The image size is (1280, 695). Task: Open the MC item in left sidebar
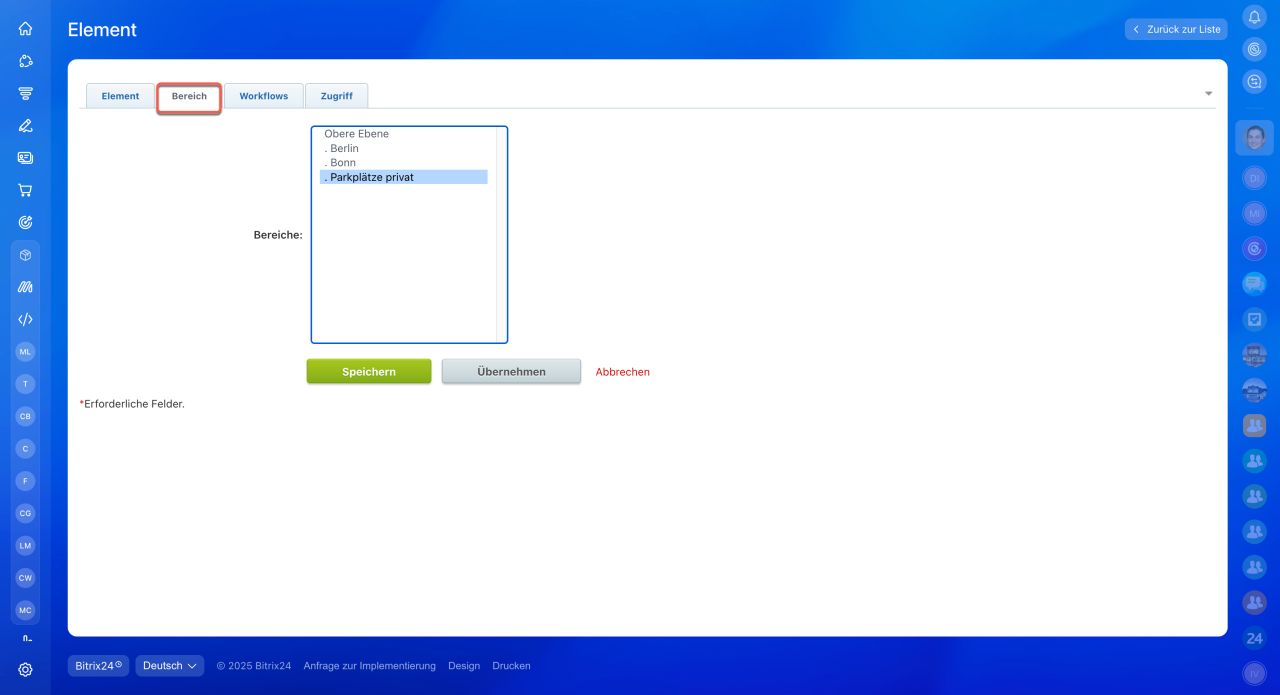coord(25,610)
